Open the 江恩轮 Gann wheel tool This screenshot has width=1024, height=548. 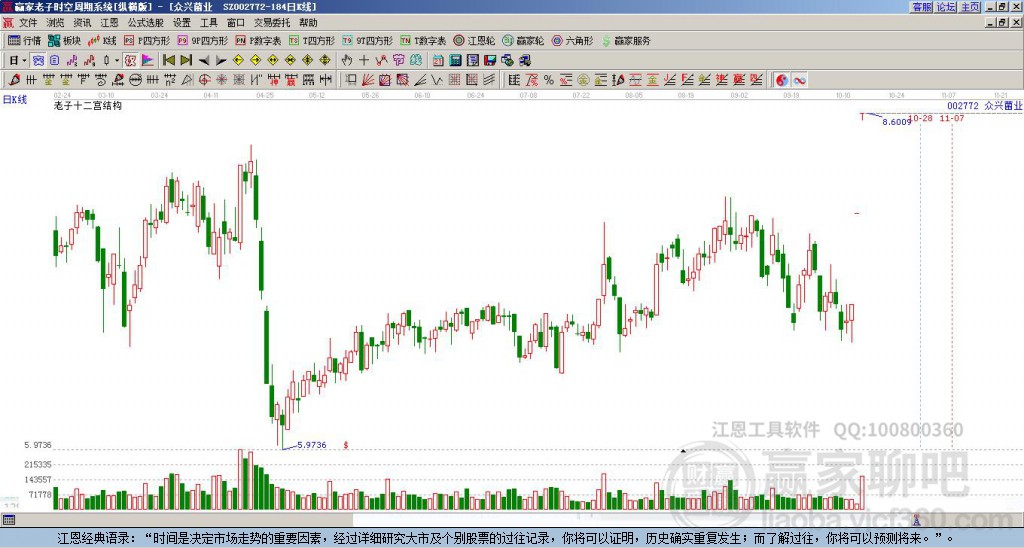tap(475, 41)
